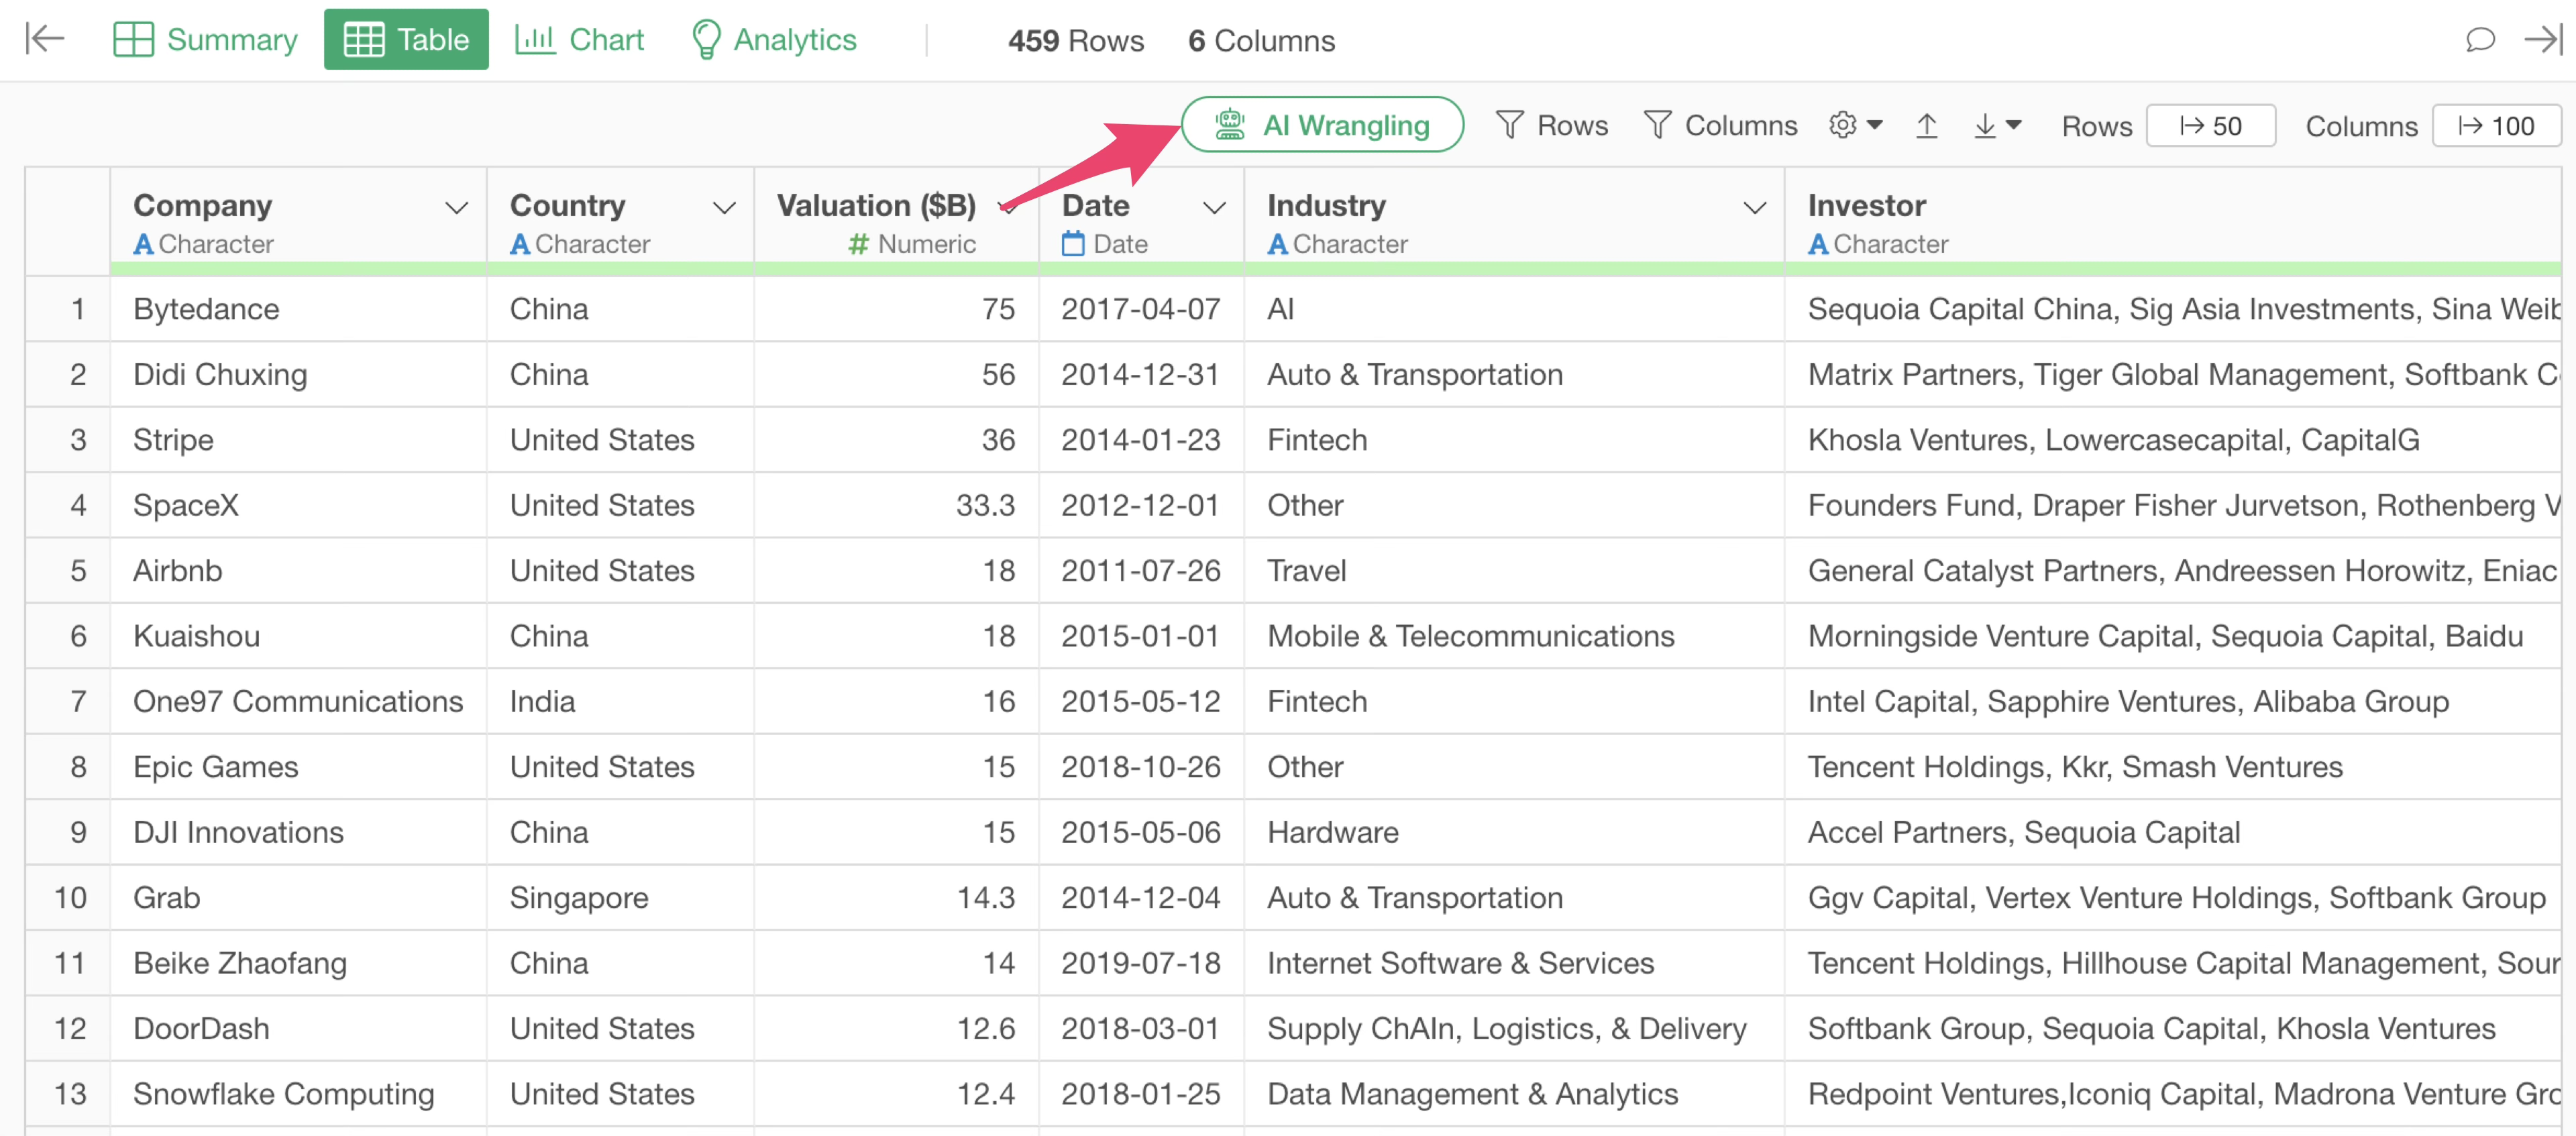Click Character type icon under Country
2576x1136 pixels.
(x=519, y=244)
